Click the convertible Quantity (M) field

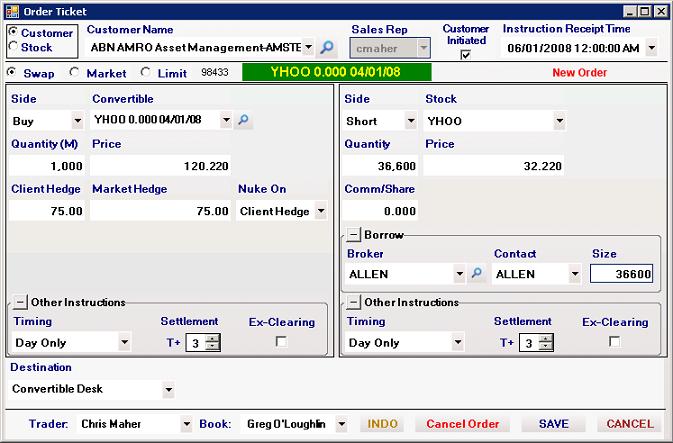coord(46,166)
